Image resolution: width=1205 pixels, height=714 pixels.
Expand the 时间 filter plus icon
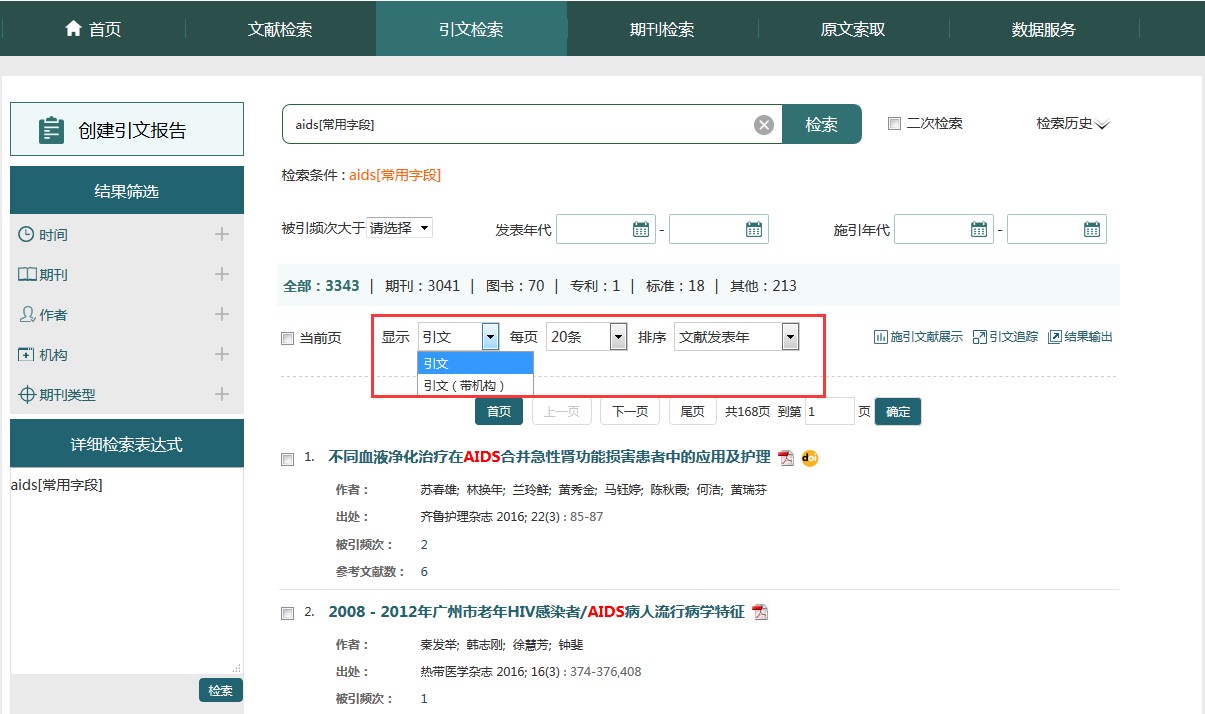click(222, 235)
